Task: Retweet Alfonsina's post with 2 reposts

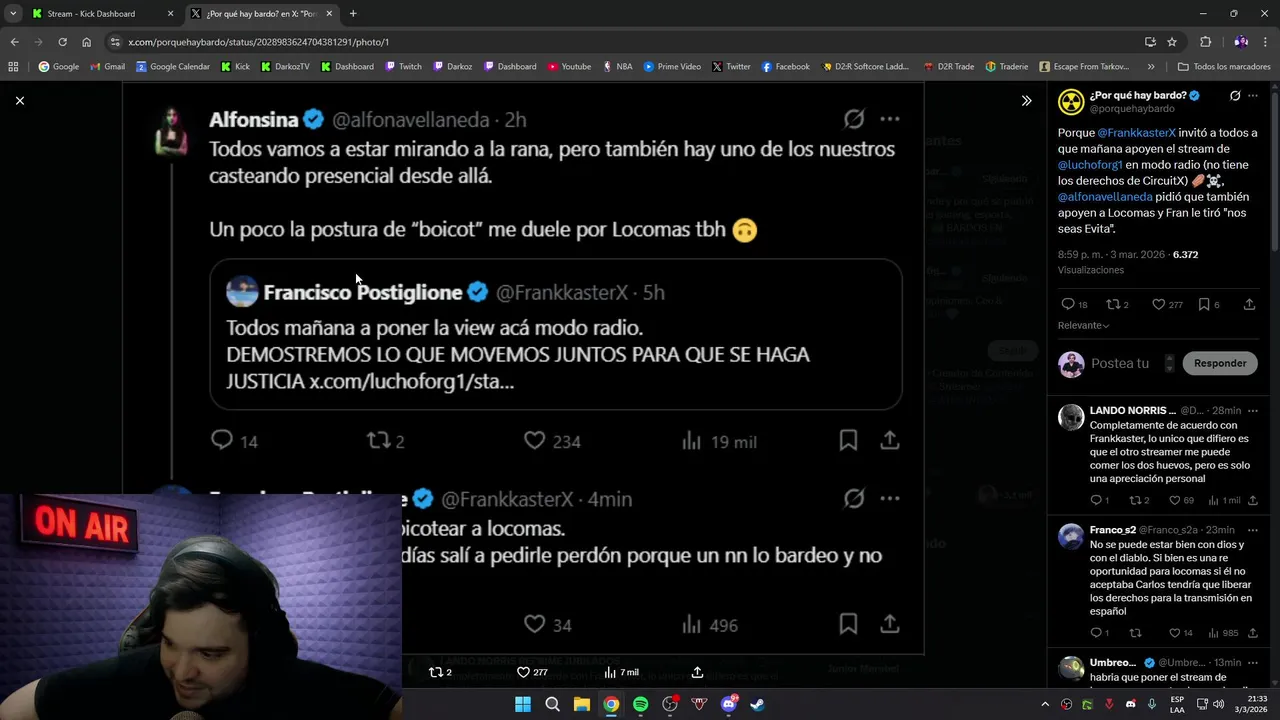Action: pyautogui.click(x=385, y=441)
